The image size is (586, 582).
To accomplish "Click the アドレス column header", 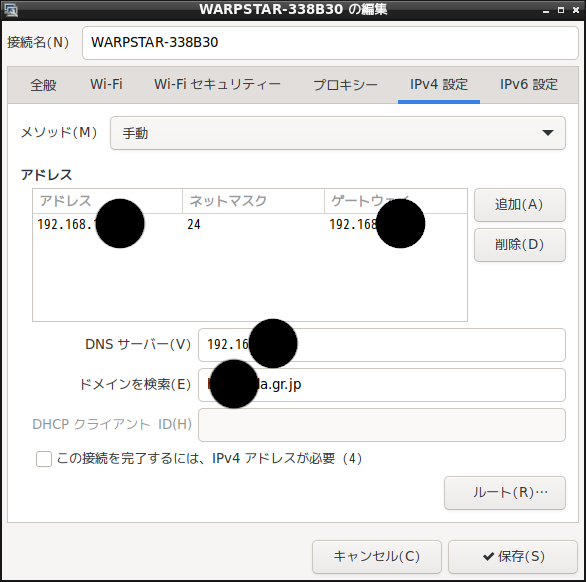I will tap(108, 201).
